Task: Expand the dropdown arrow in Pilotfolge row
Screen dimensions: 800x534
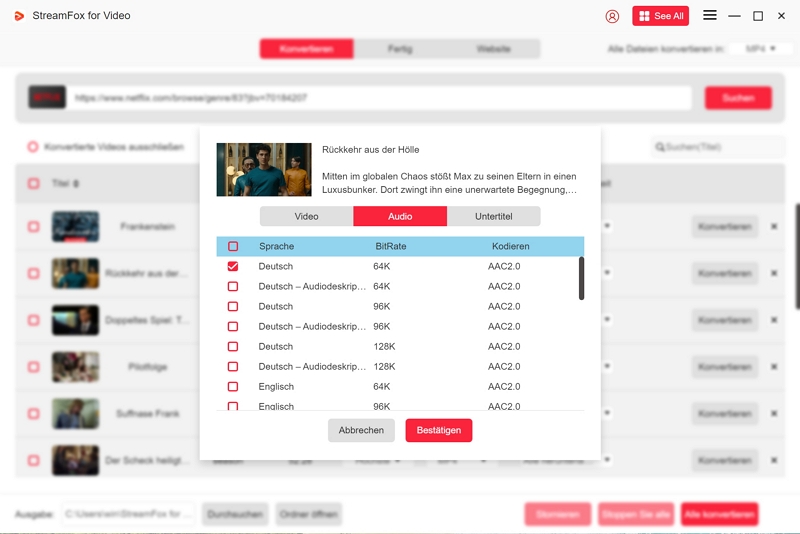Action: click(607, 366)
